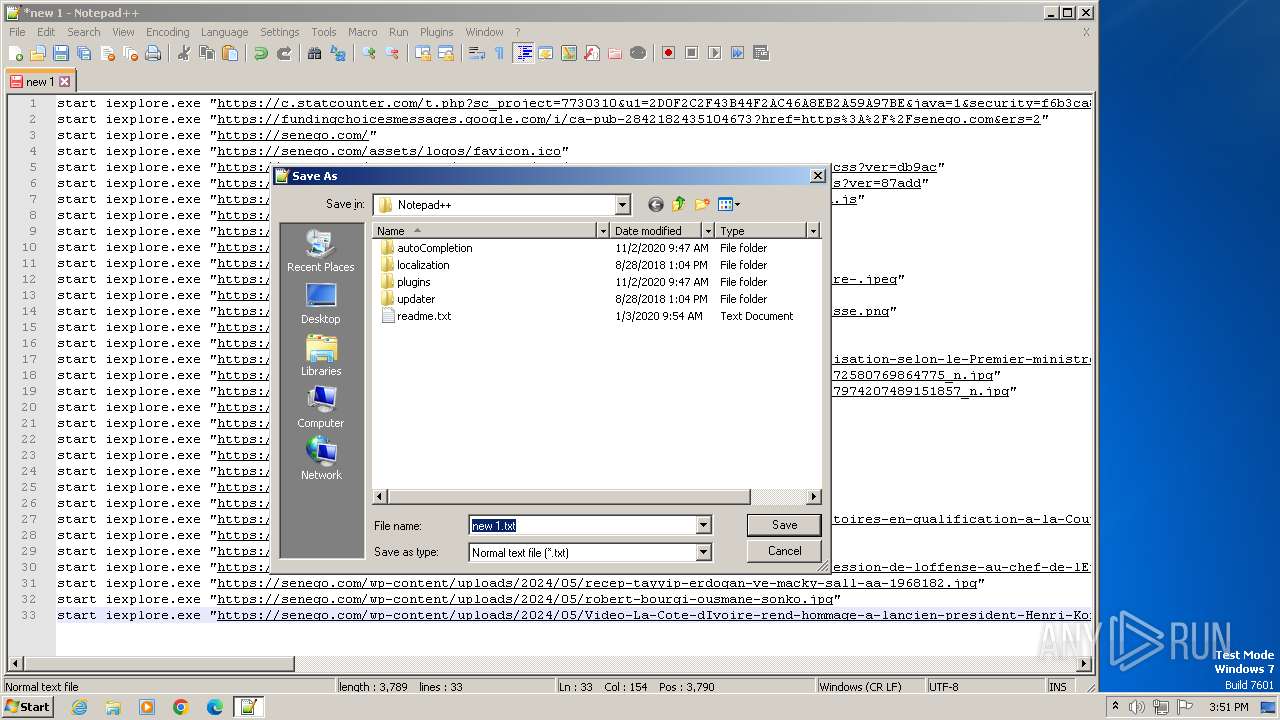Open Google Chrome from the taskbar
This screenshot has height=720, width=1280.
181,707
